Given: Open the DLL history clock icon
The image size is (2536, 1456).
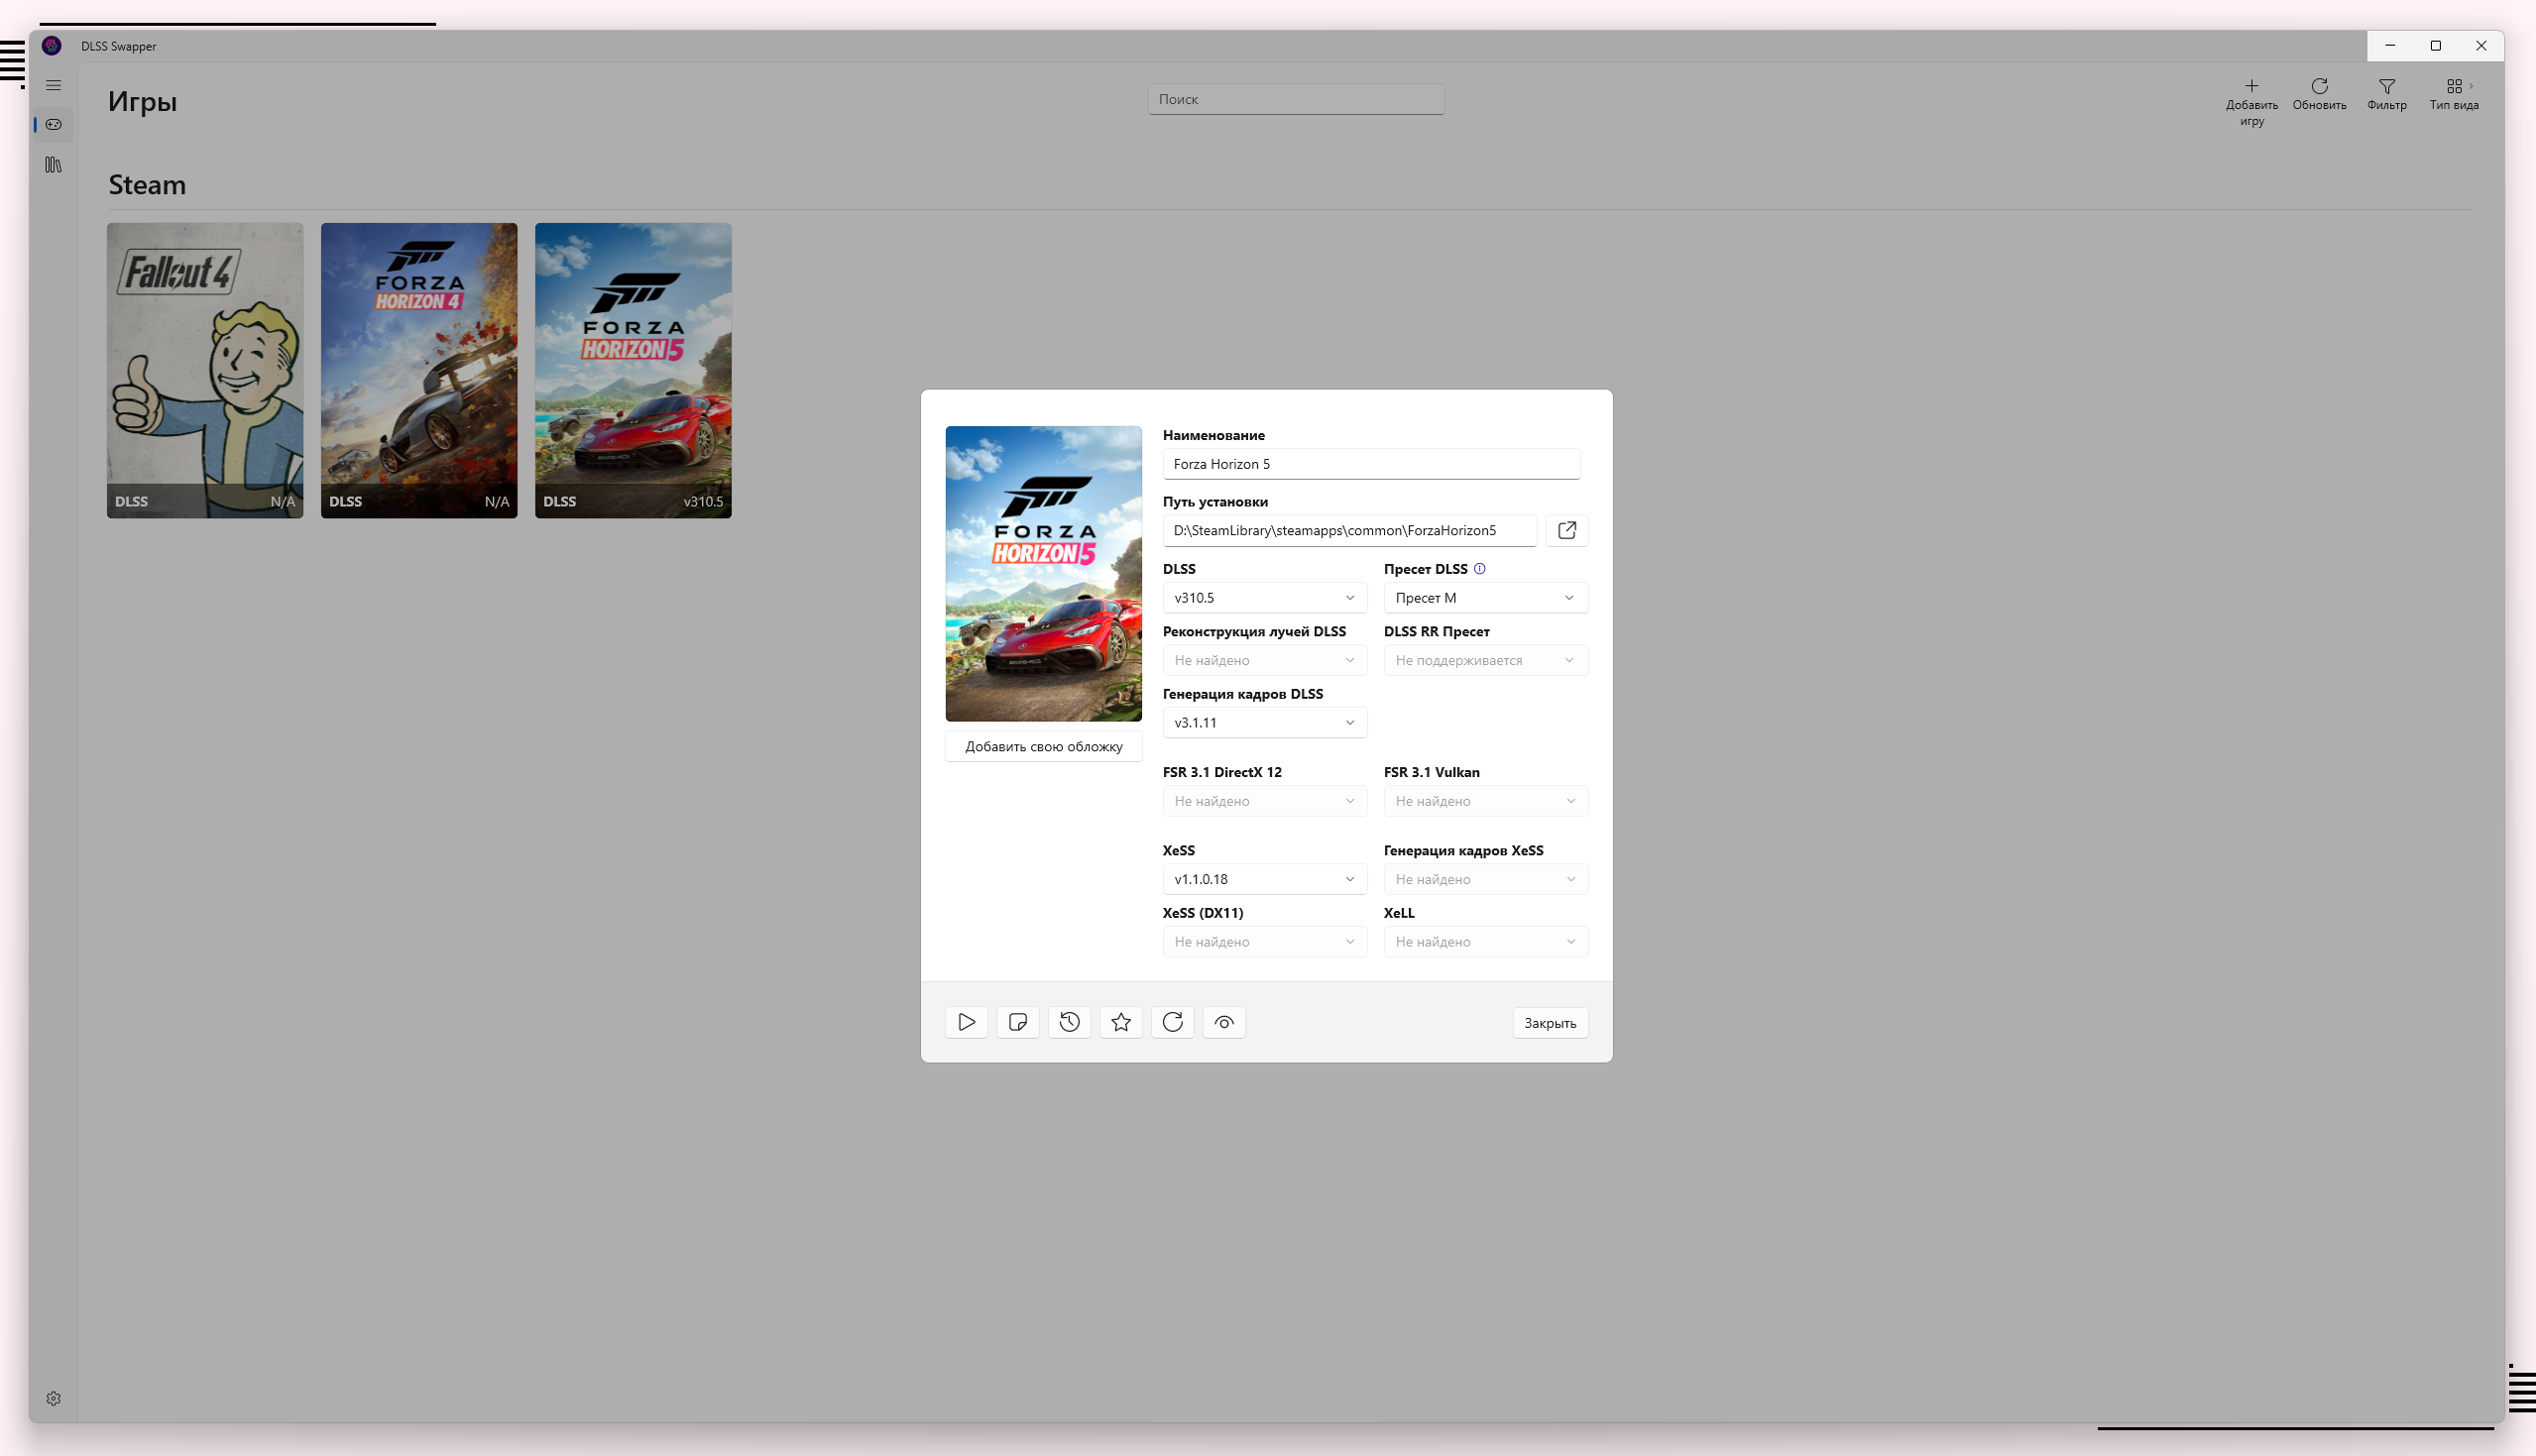Looking at the screenshot, I should click(x=1069, y=1022).
